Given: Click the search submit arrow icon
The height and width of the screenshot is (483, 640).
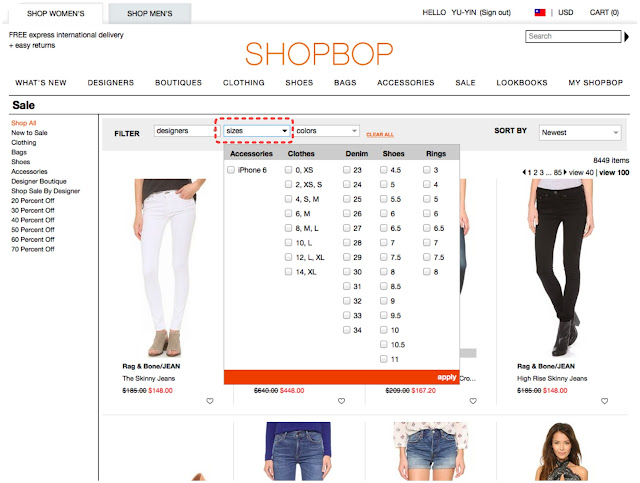Looking at the screenshot, I should 626,37.
